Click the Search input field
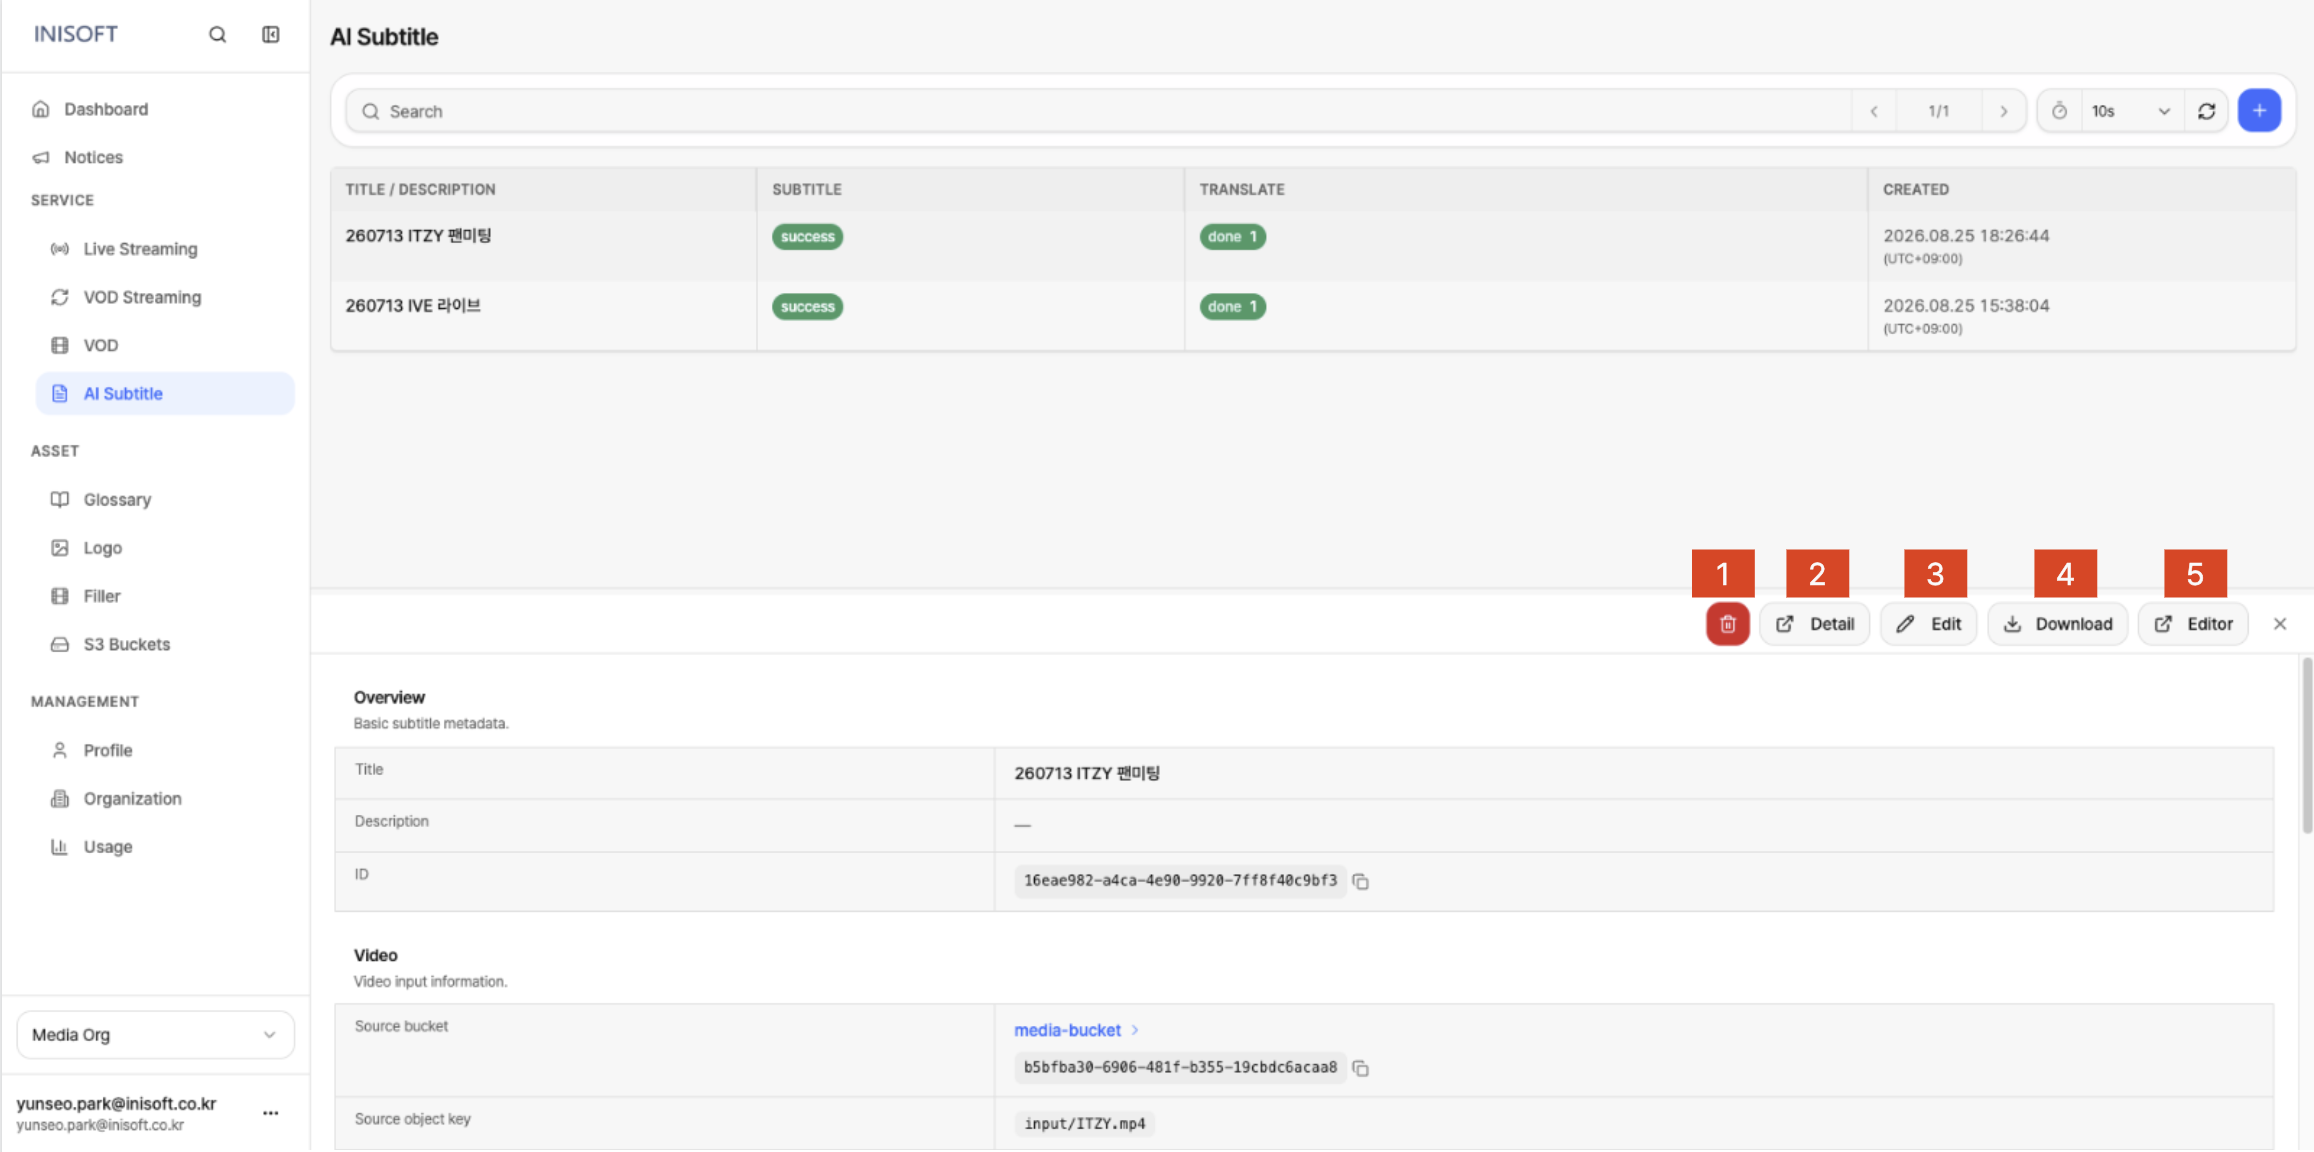 click(1098, 111)
